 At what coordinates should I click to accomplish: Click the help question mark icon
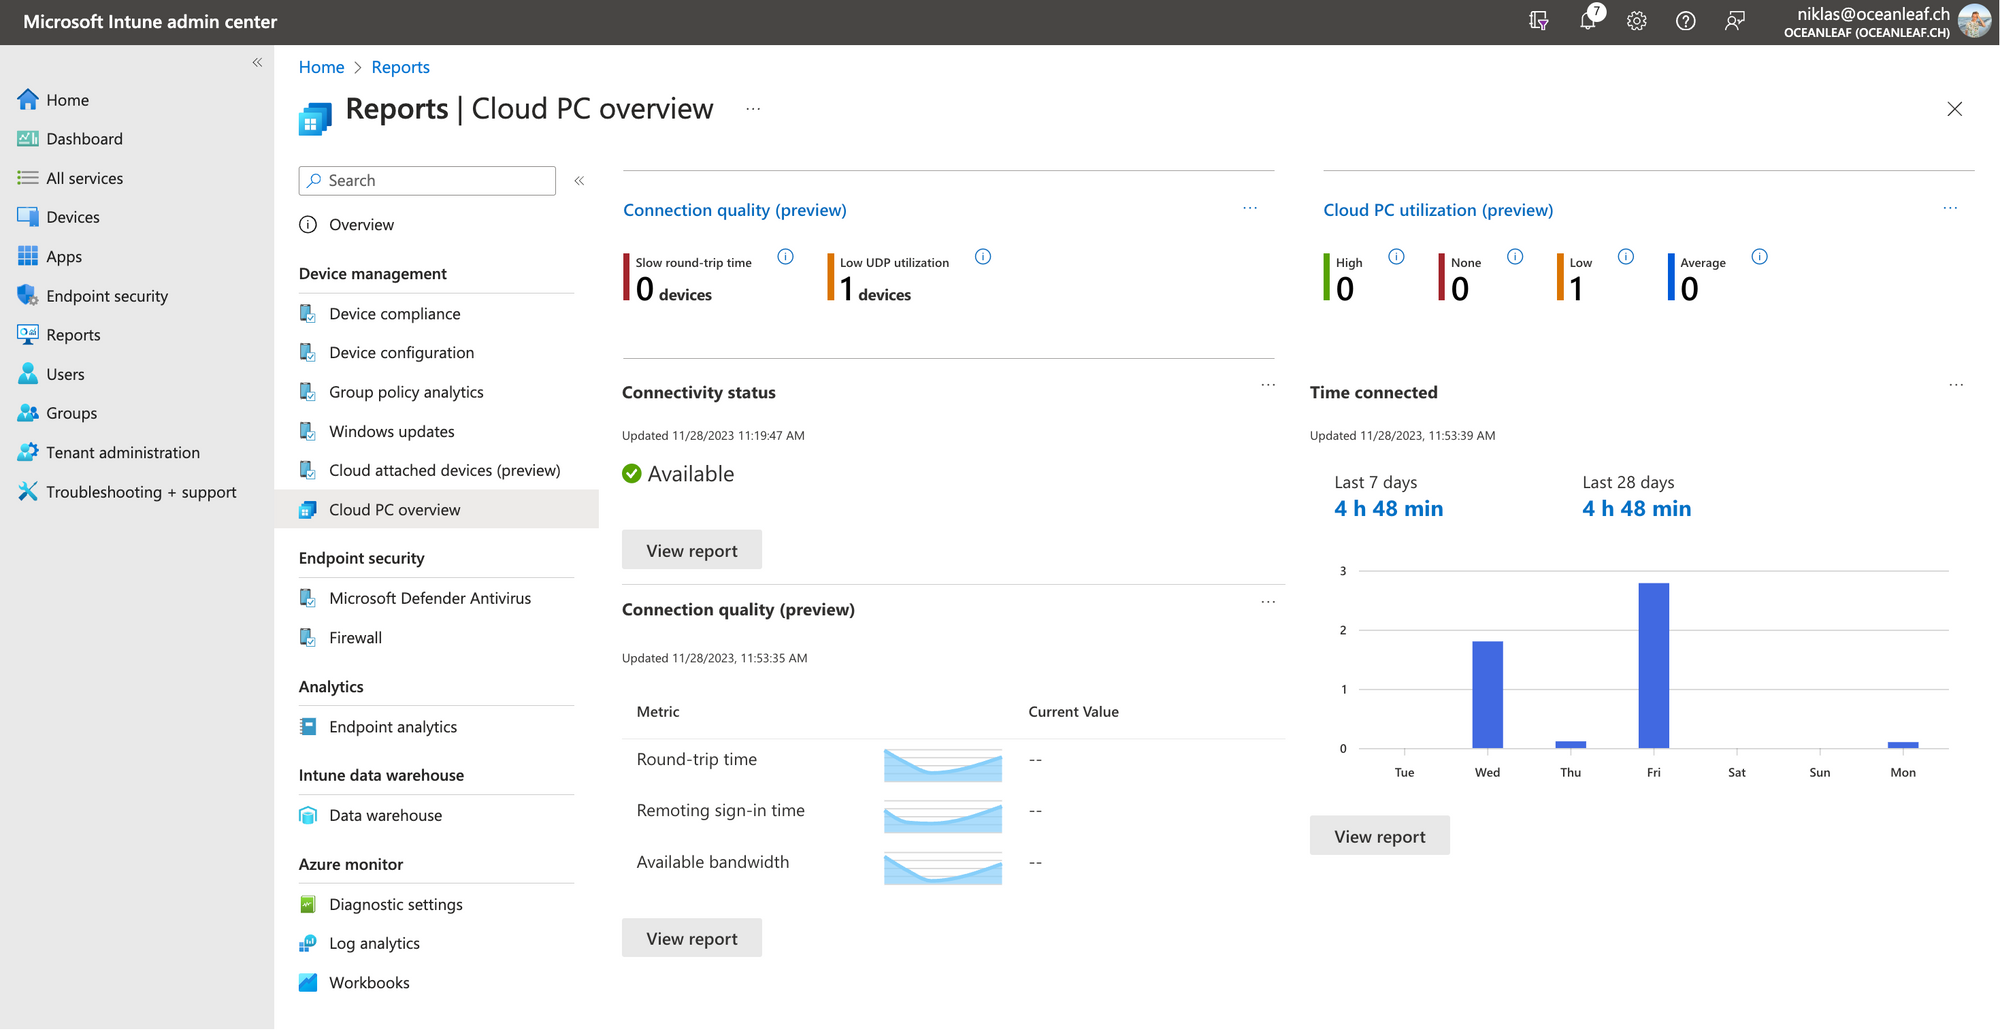point(1686,21)
